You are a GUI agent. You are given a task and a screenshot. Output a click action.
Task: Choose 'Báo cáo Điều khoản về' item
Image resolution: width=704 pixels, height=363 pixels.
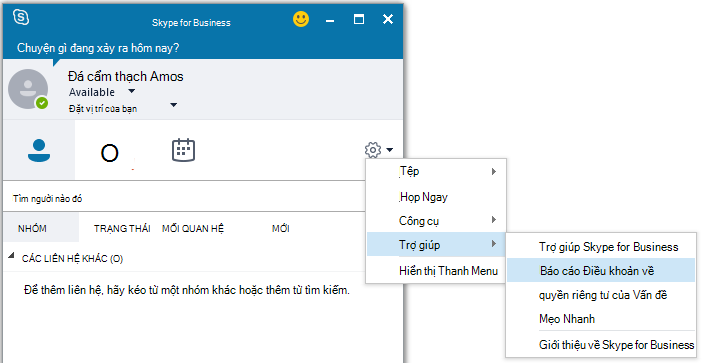click(601, 270)
